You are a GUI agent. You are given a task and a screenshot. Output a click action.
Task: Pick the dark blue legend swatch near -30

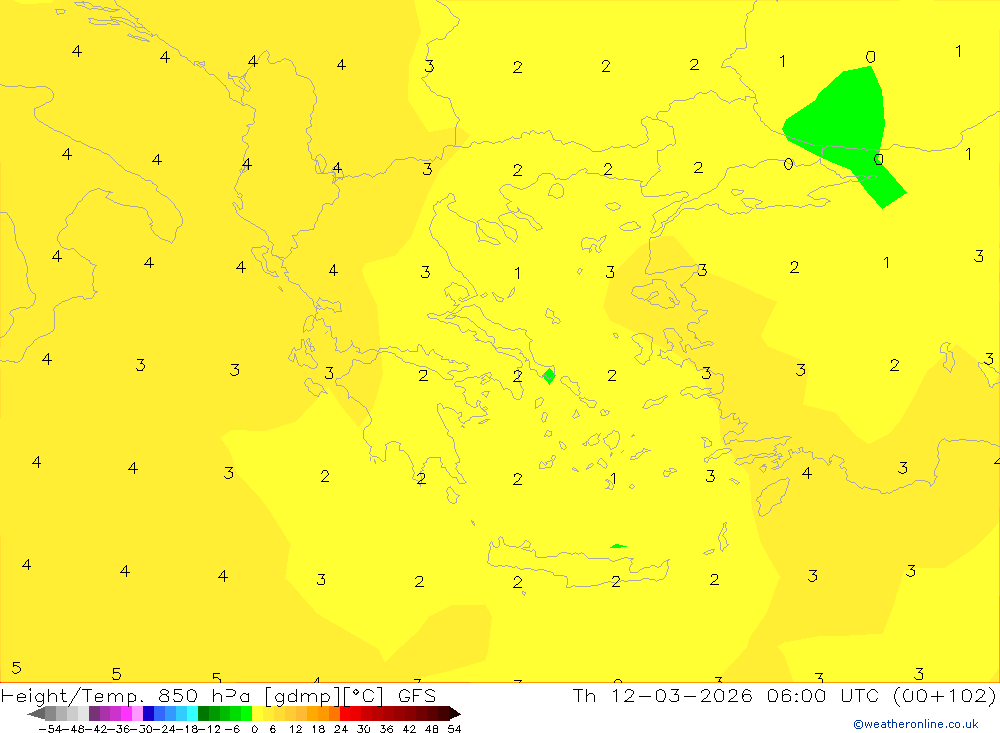coord(148,713)
